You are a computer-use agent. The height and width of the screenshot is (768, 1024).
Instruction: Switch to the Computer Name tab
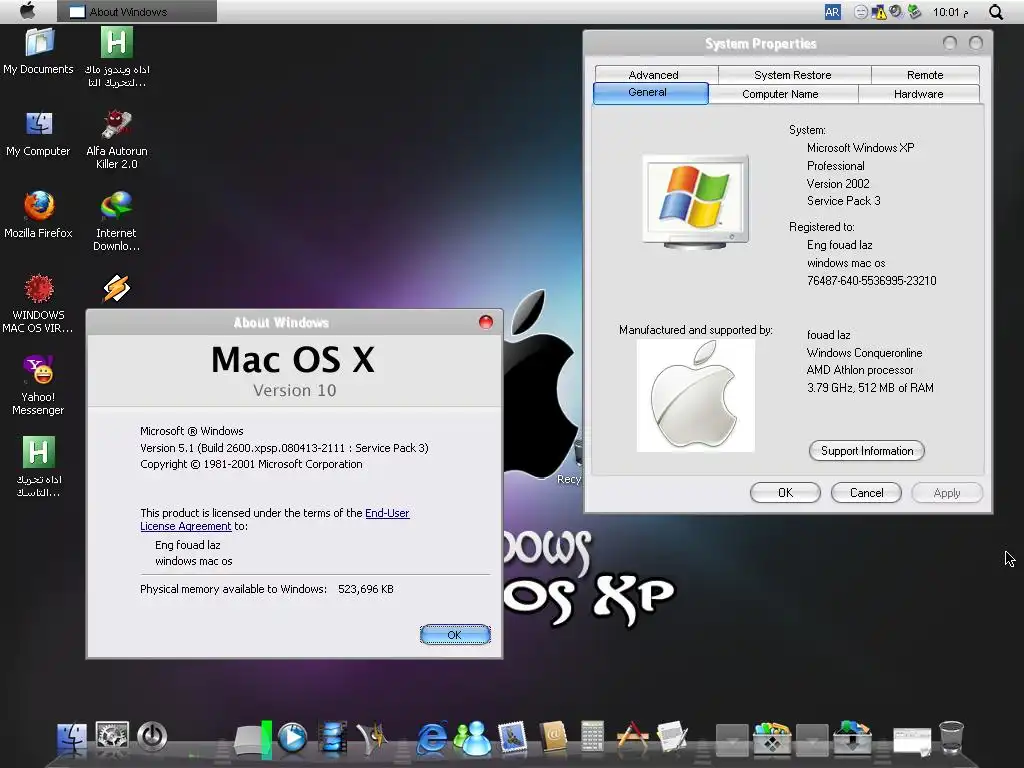[780, 94]
